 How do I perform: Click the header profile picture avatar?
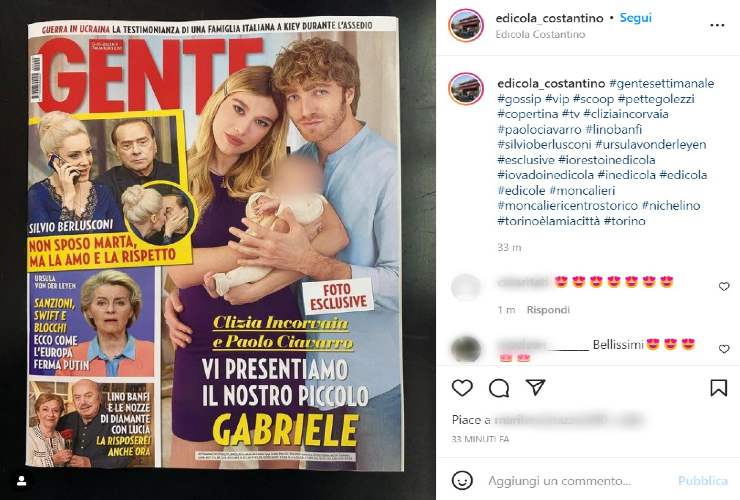point(466,25)
